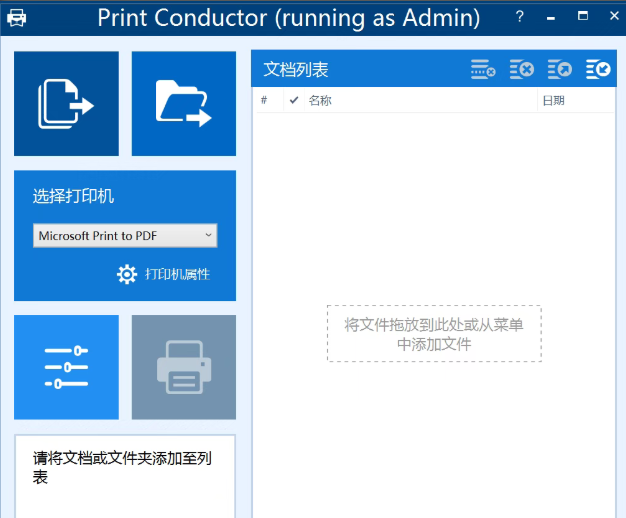Click the export list icon
The width and height of the screenshot is (626, 518).
560,69
